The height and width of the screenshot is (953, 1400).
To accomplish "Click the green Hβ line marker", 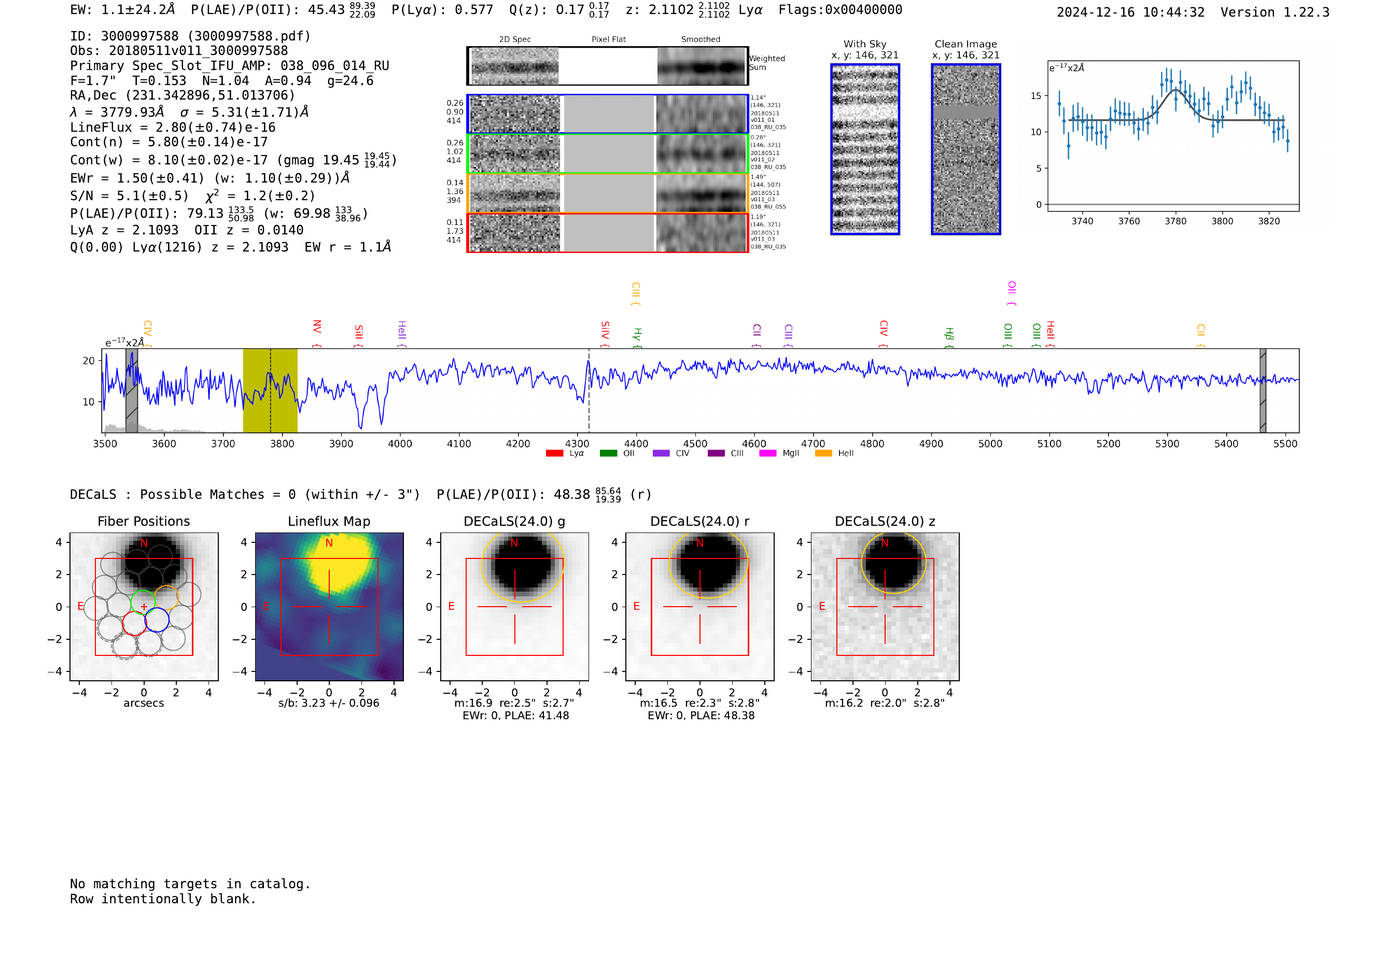I will (949, 338).
